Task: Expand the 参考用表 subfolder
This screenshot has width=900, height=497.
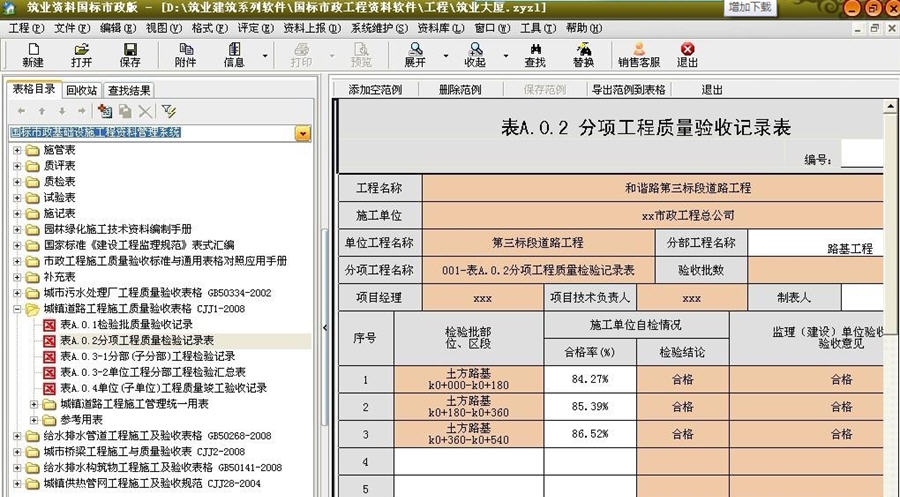Action: (34, 421)
